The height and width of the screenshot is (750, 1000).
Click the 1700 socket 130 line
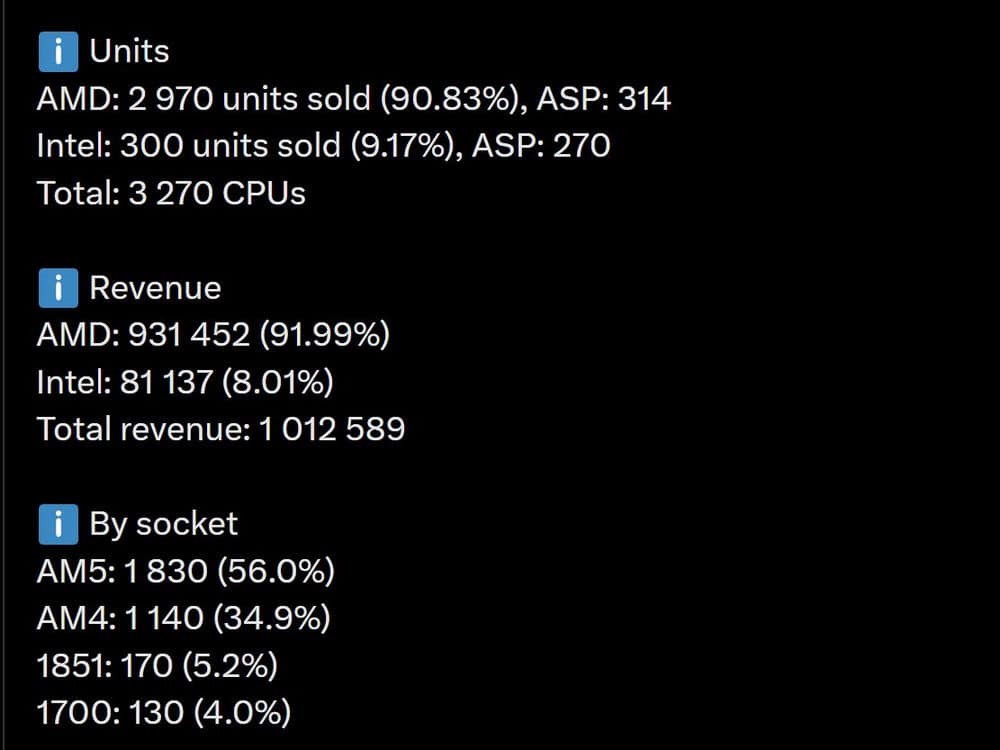pos(164,712)
